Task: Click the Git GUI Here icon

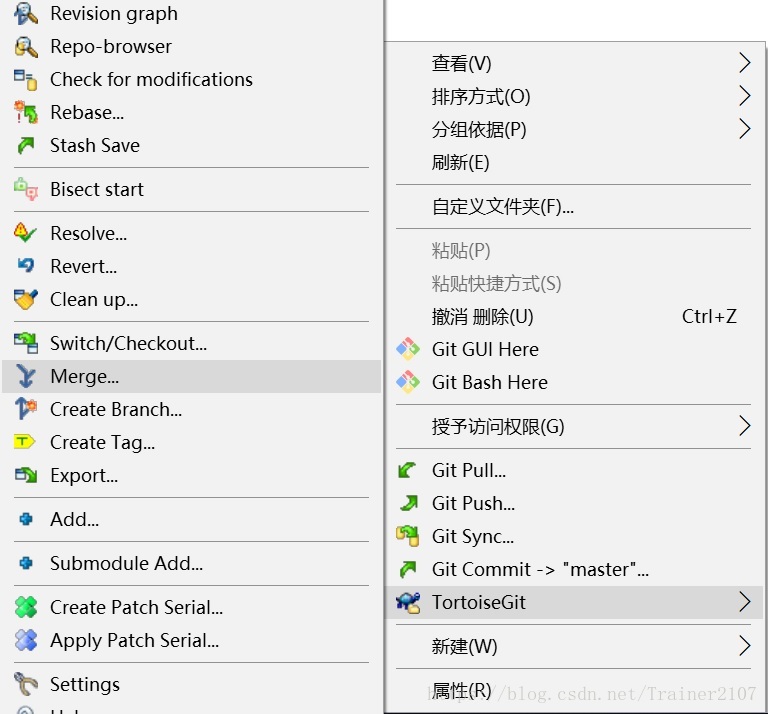Action: tap(408, 349)
